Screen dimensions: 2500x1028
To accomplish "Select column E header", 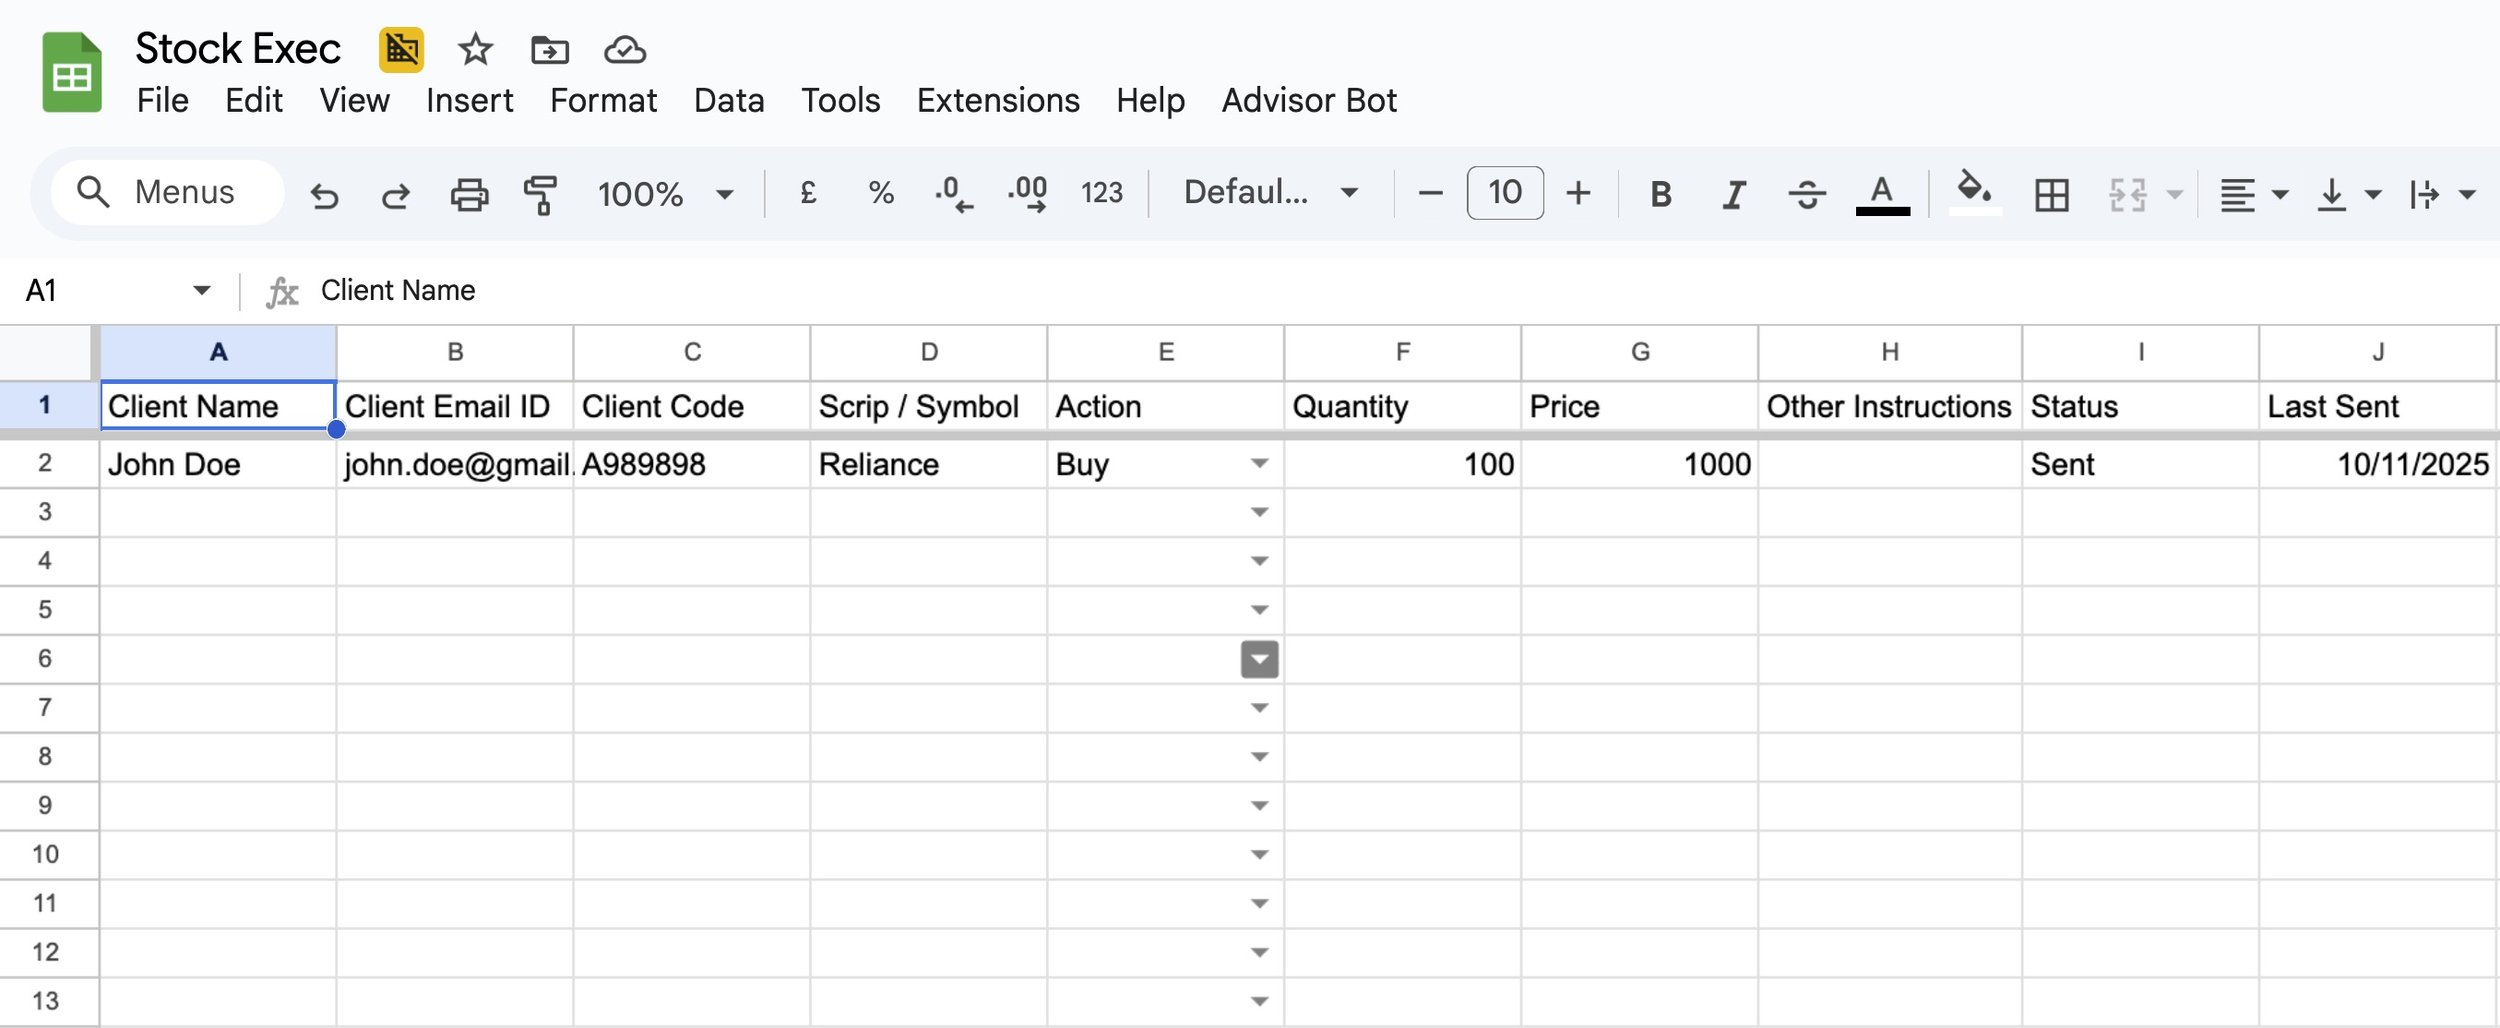I will pyautogui.click(x=1166, y=352).
